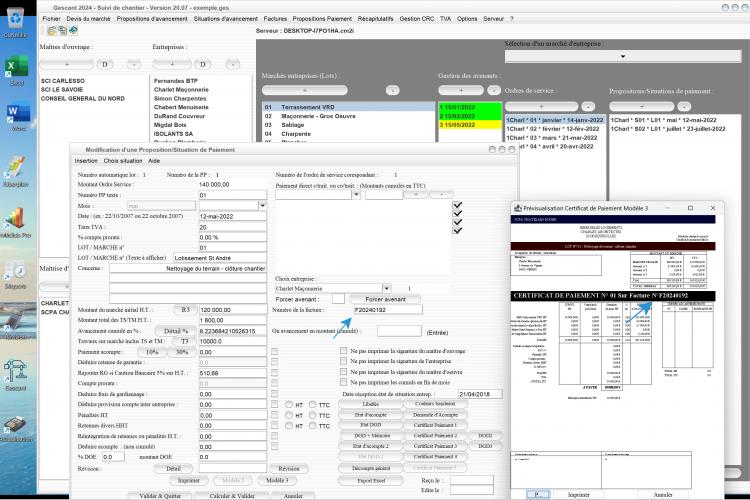The height and width of the screenshot is (500, 750).
Task: Select the yellow avenant 3 15/05/2022
Action: click(470, 125)
